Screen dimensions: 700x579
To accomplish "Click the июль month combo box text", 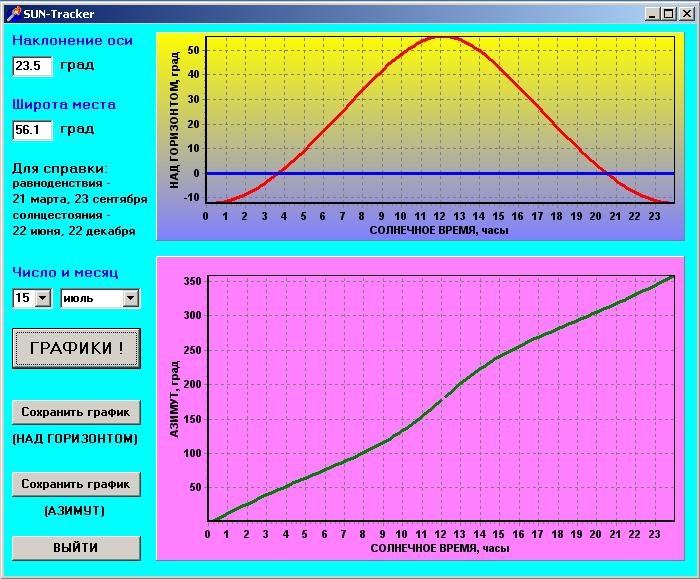I will coord(91,298).
